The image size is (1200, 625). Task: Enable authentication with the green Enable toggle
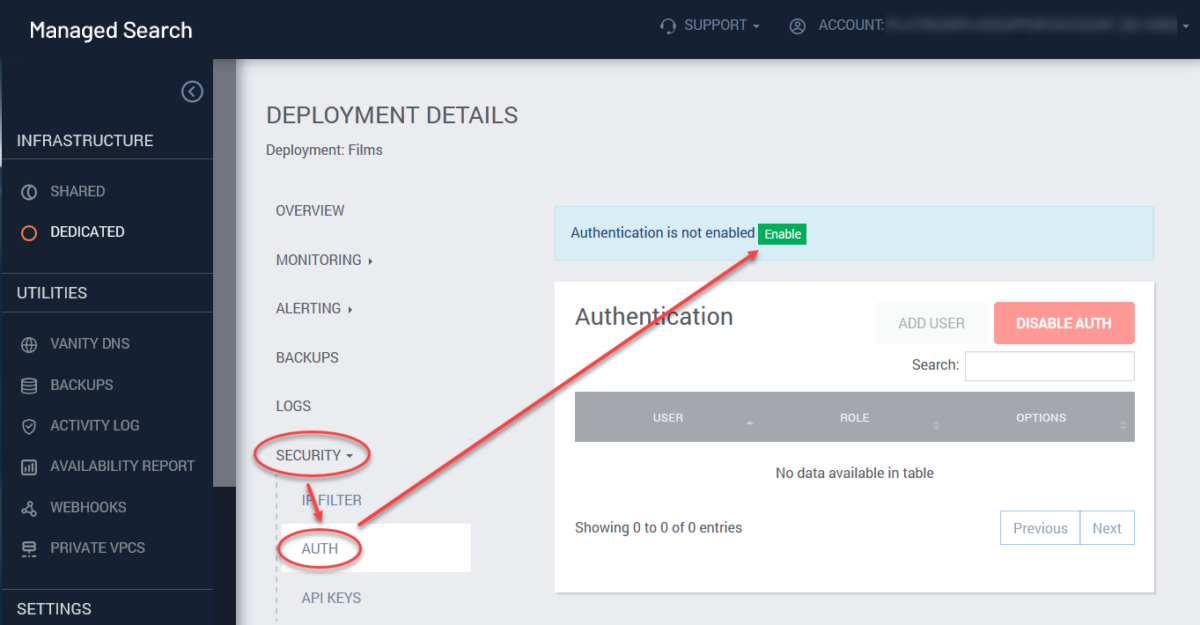[782, 233]
